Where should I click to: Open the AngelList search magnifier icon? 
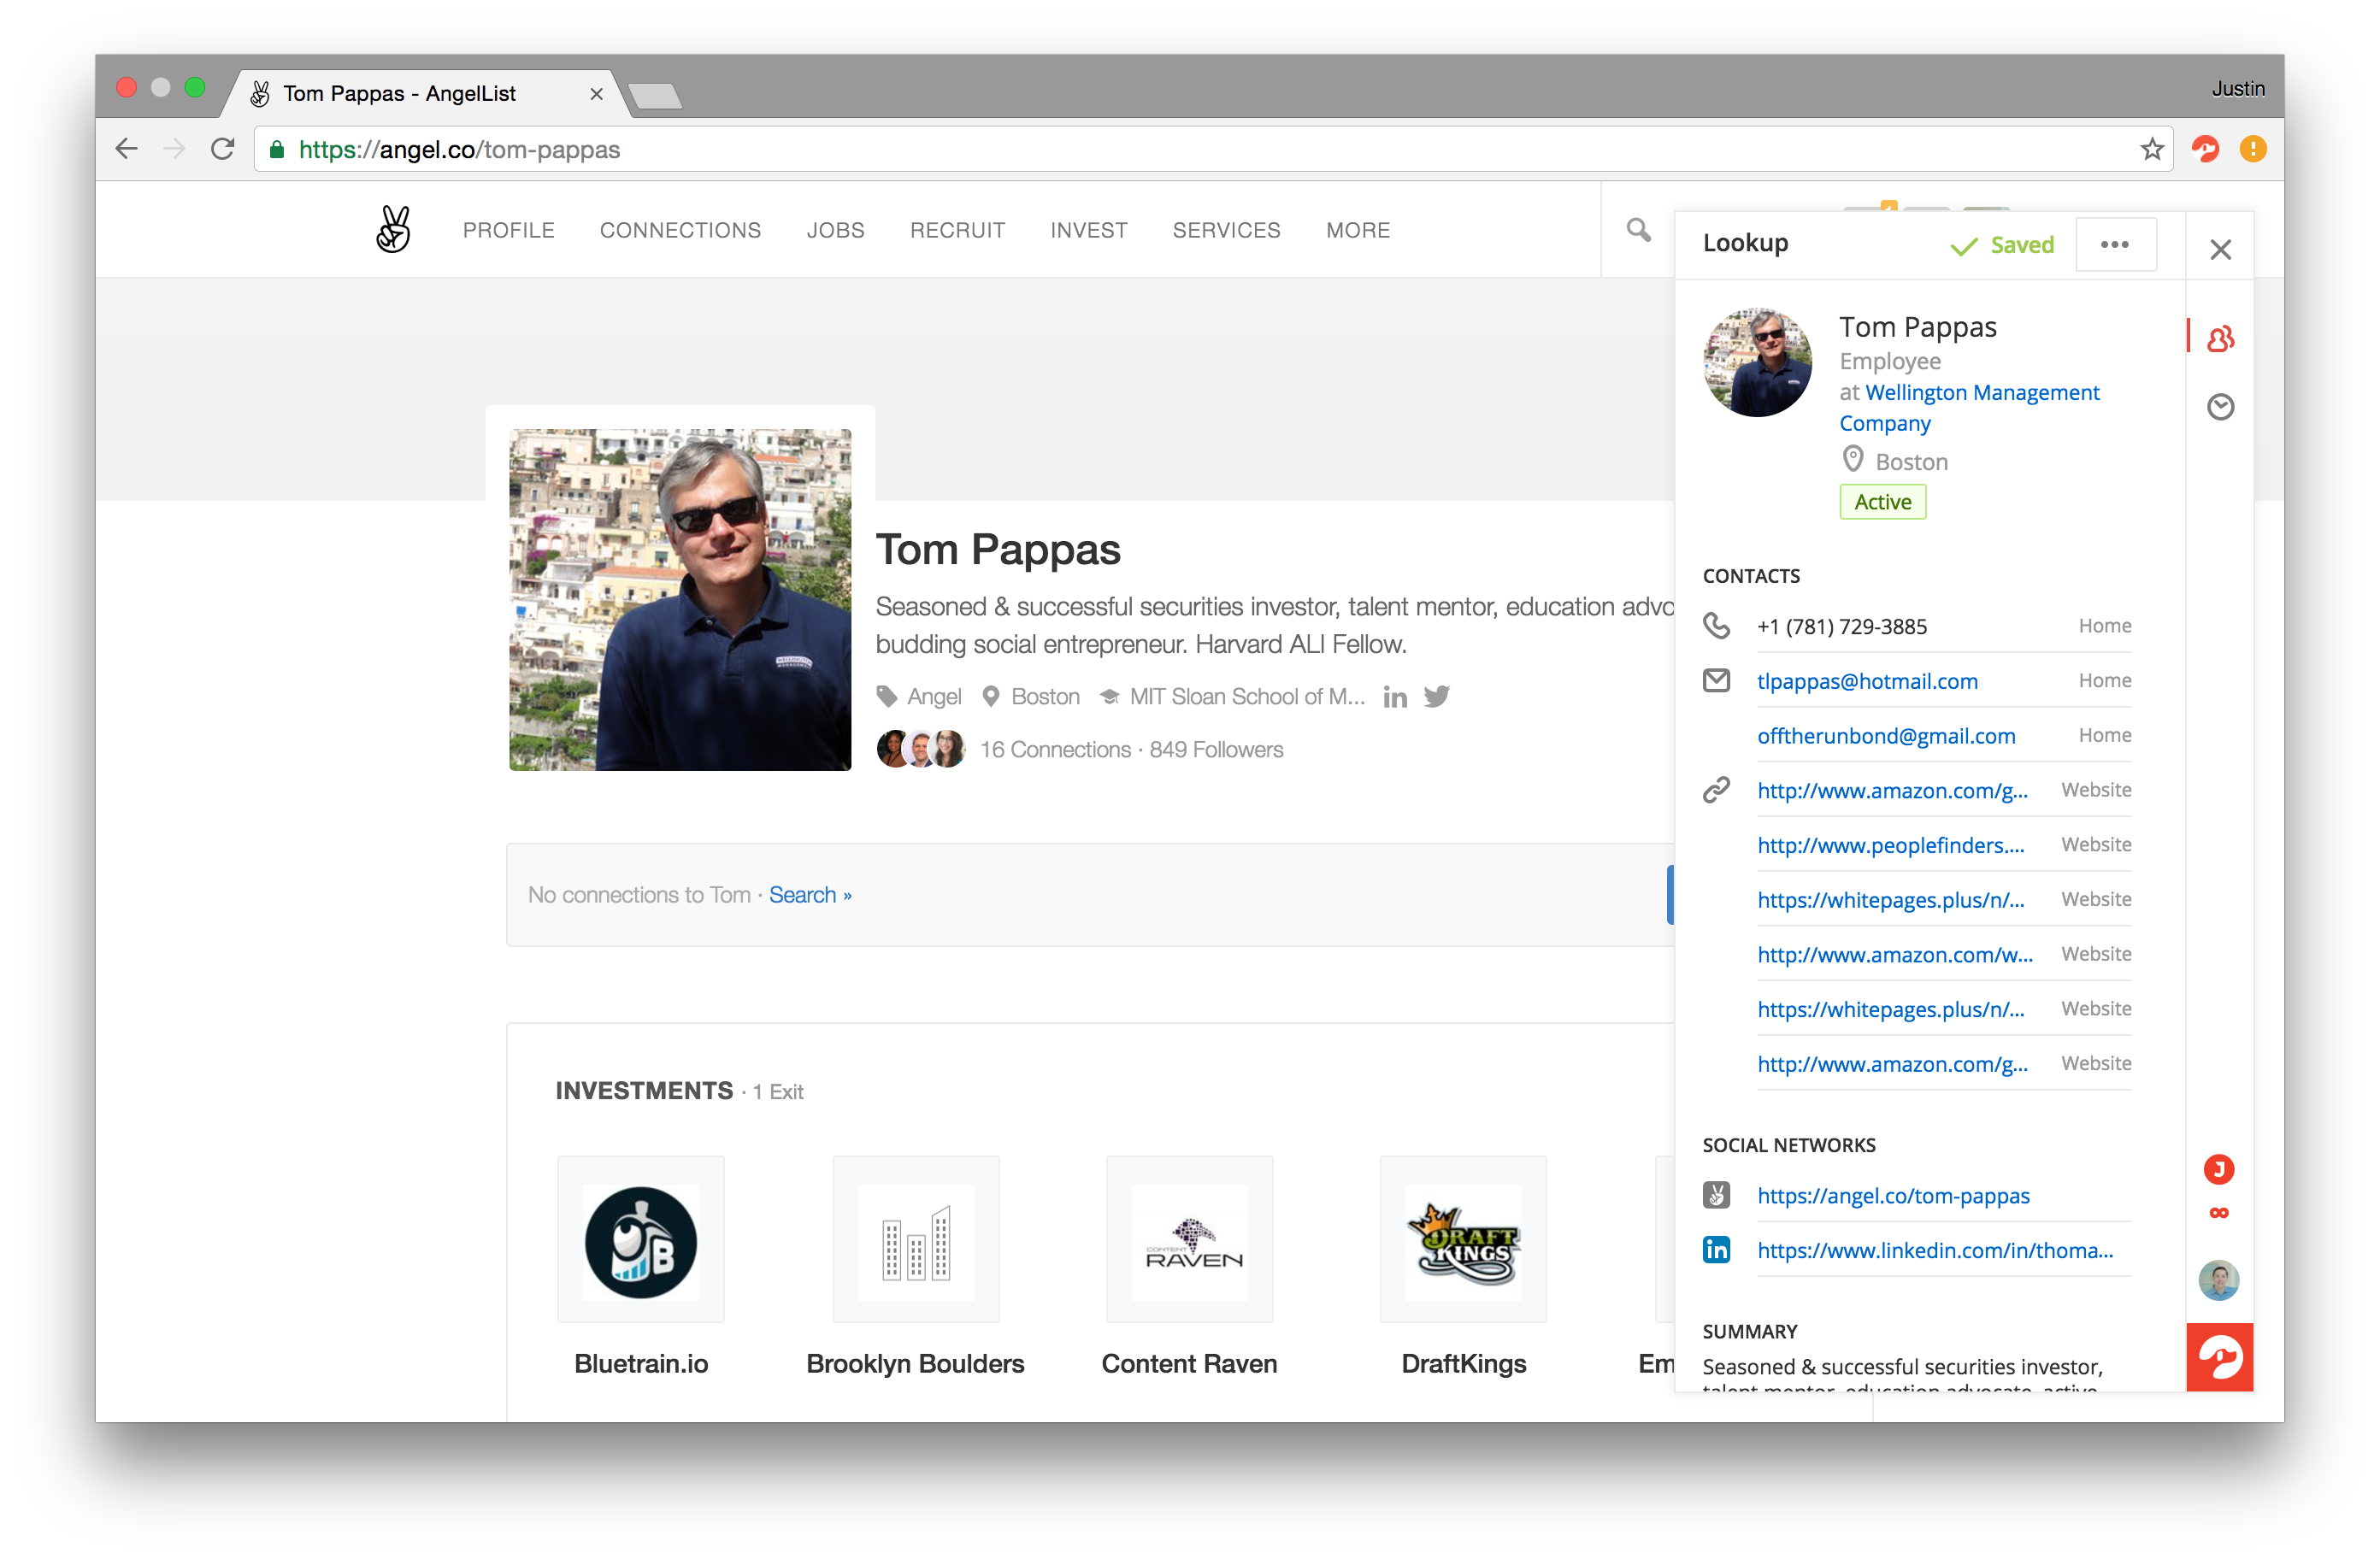click(x=1638, y=230)
